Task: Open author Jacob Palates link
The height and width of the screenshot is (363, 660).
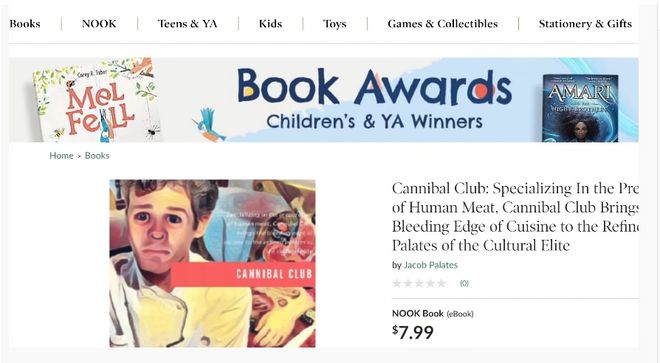Action: point(431,265)
